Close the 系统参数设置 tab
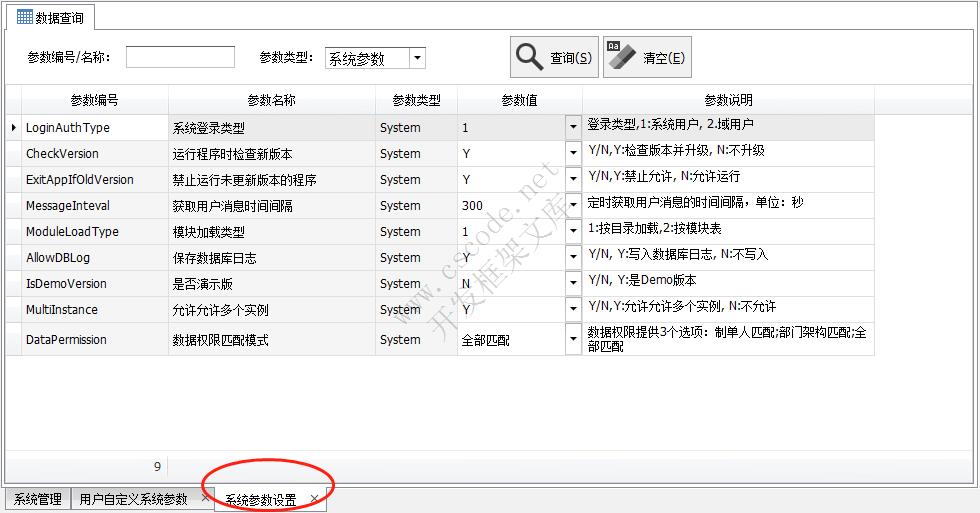980x513 pixels. pos(314,499)
